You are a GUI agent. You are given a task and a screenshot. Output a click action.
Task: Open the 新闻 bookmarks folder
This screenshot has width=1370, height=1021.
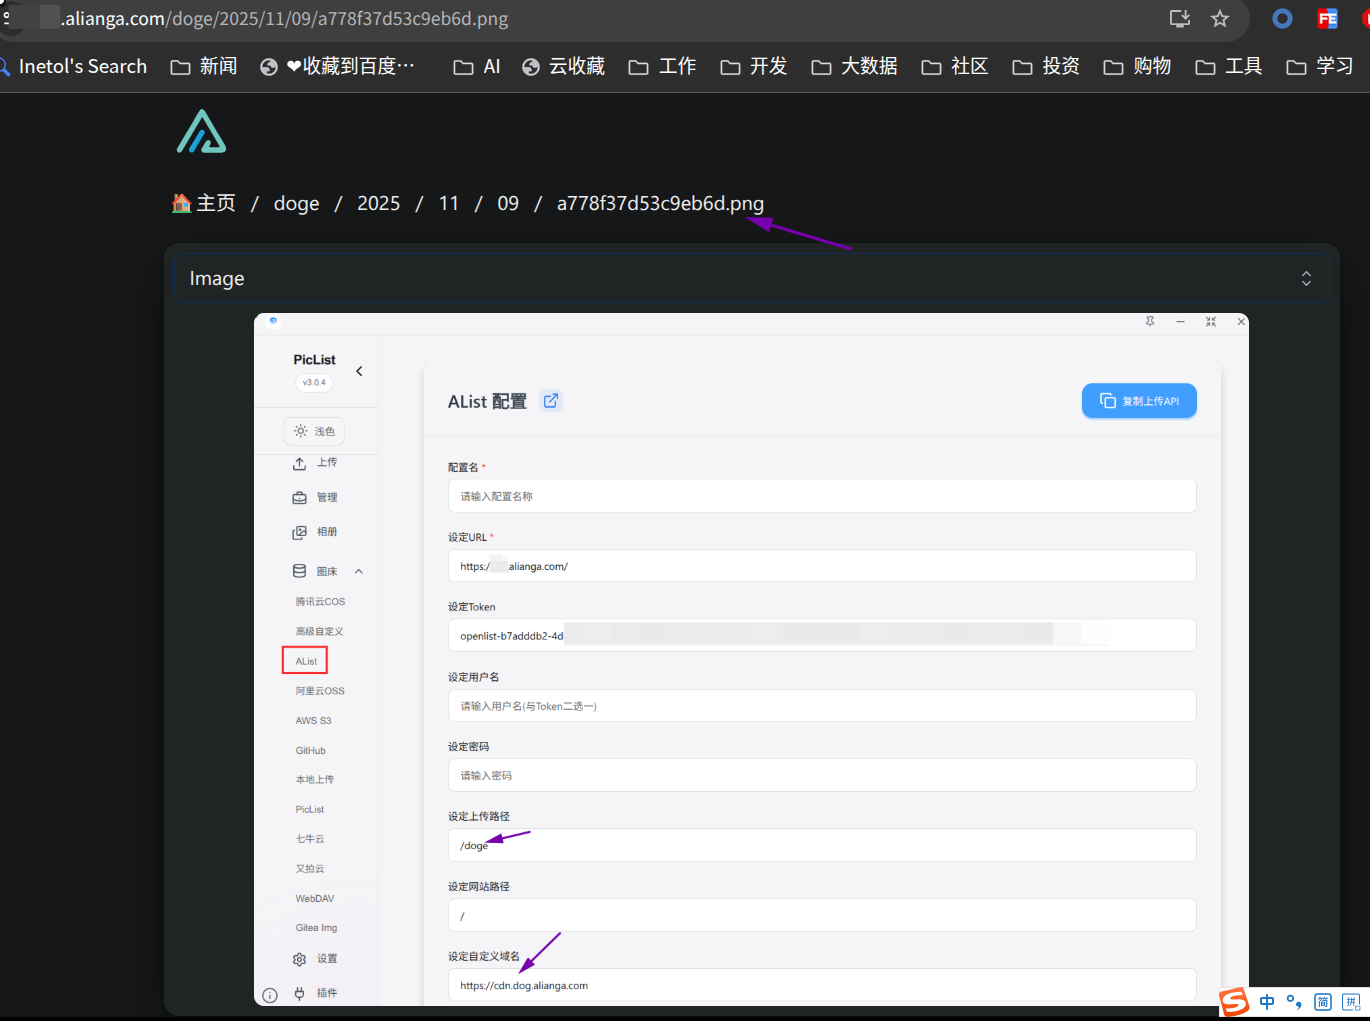[x=204, y=67]
